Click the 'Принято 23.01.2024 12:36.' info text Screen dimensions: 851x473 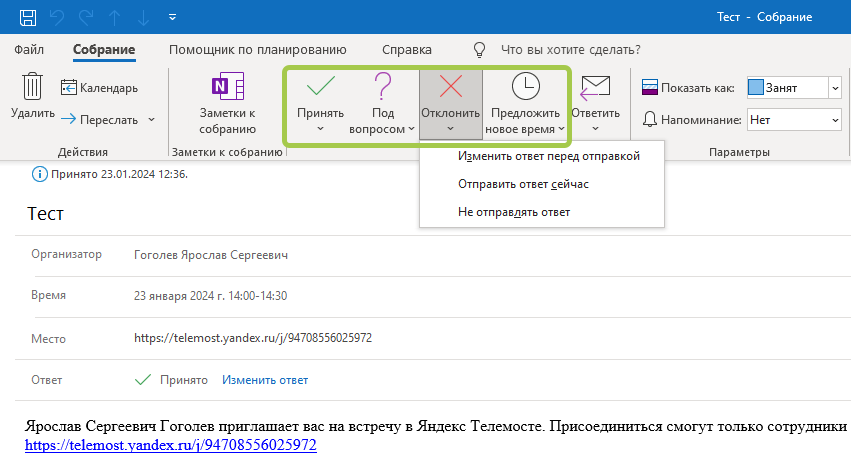click(119, 174)
